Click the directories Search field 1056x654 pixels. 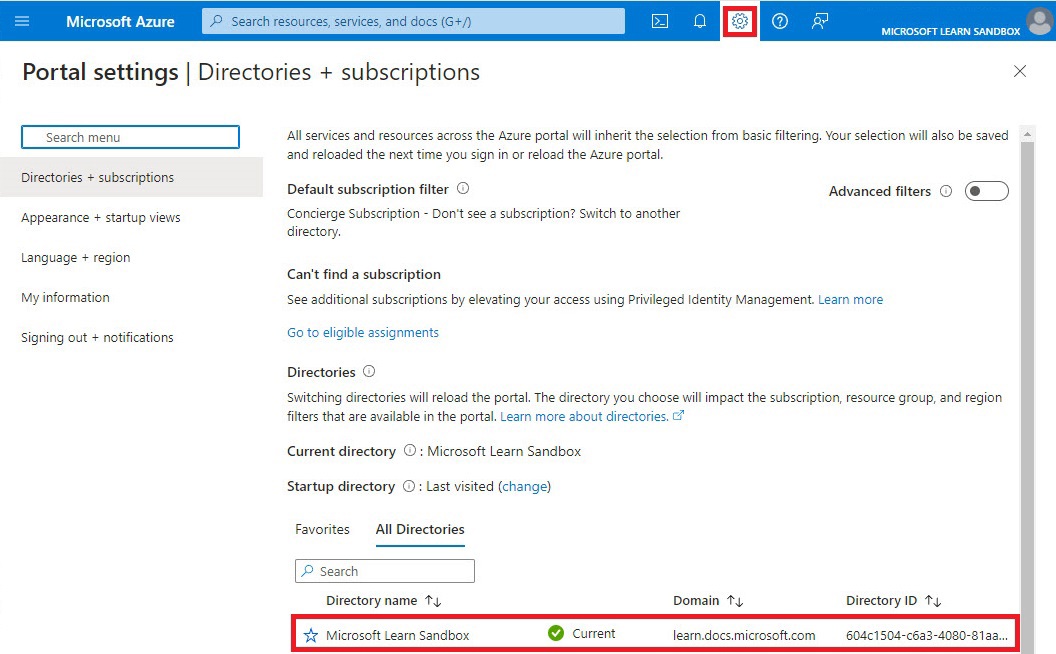[x=385, y=571]
